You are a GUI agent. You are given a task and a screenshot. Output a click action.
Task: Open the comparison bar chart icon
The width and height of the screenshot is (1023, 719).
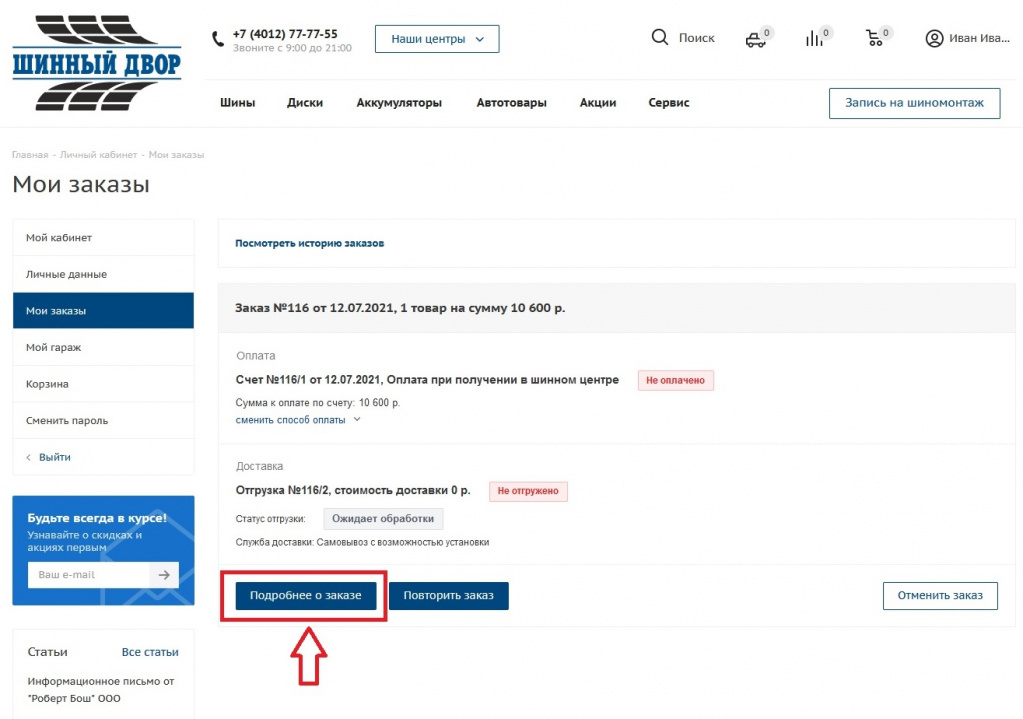pyautogui.click(x=815, y=39)
